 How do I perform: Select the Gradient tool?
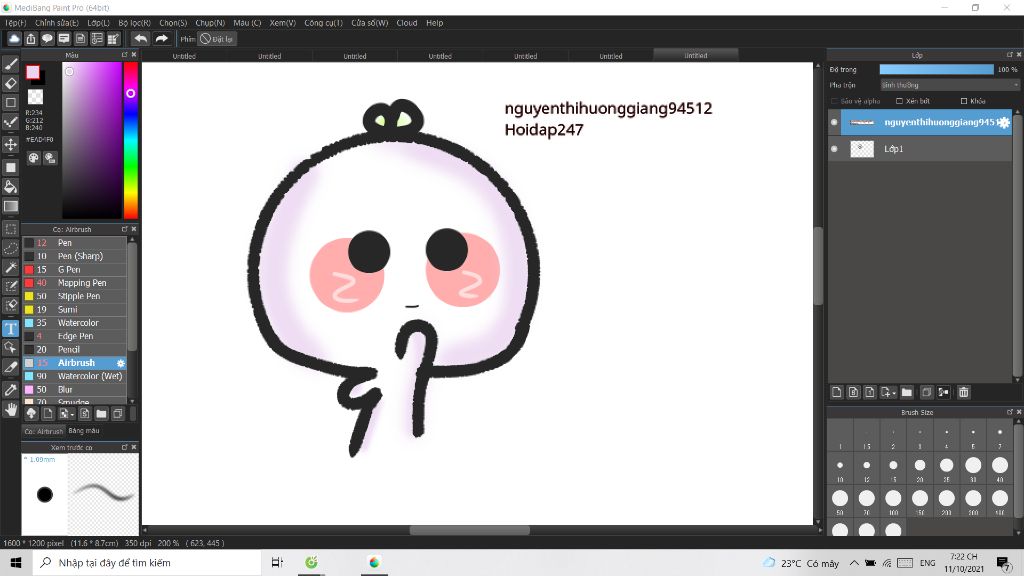pos(11,206)
